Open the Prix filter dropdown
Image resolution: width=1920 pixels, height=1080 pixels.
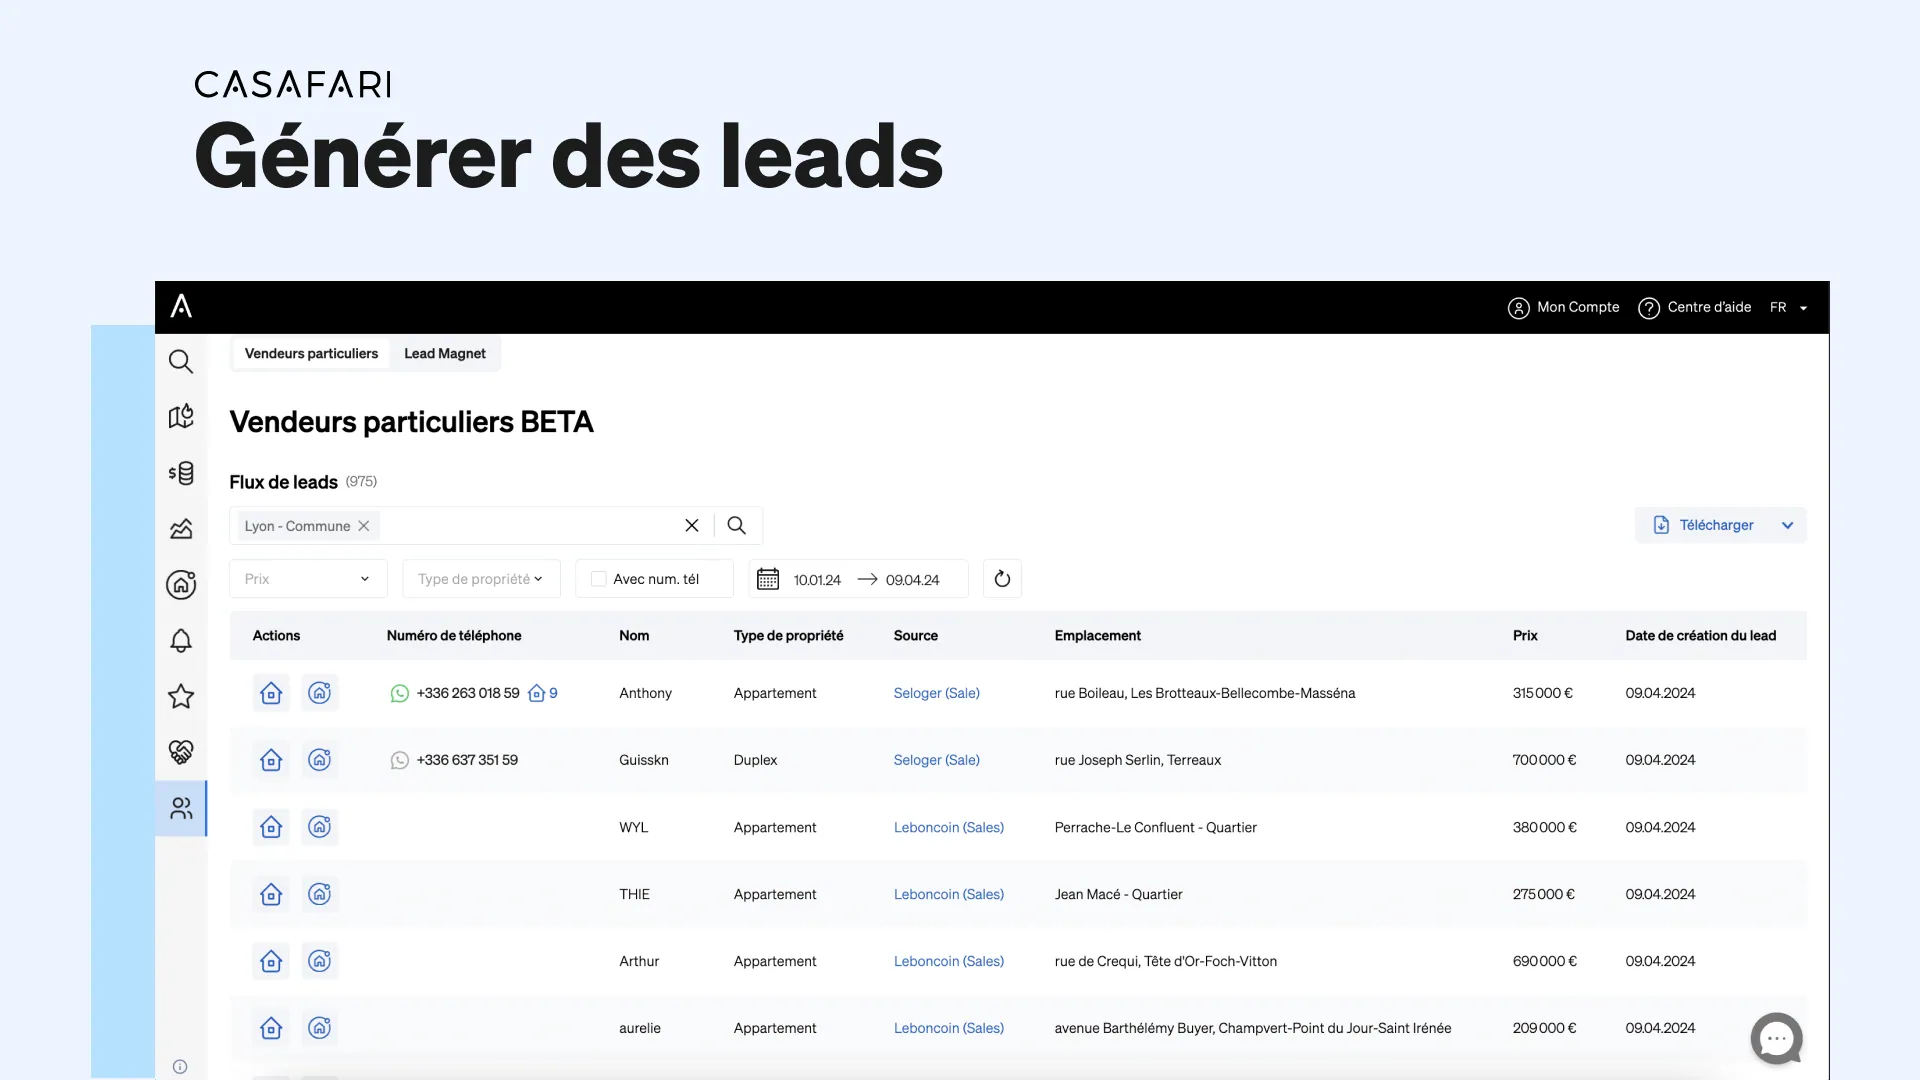(x=308, y=579)
